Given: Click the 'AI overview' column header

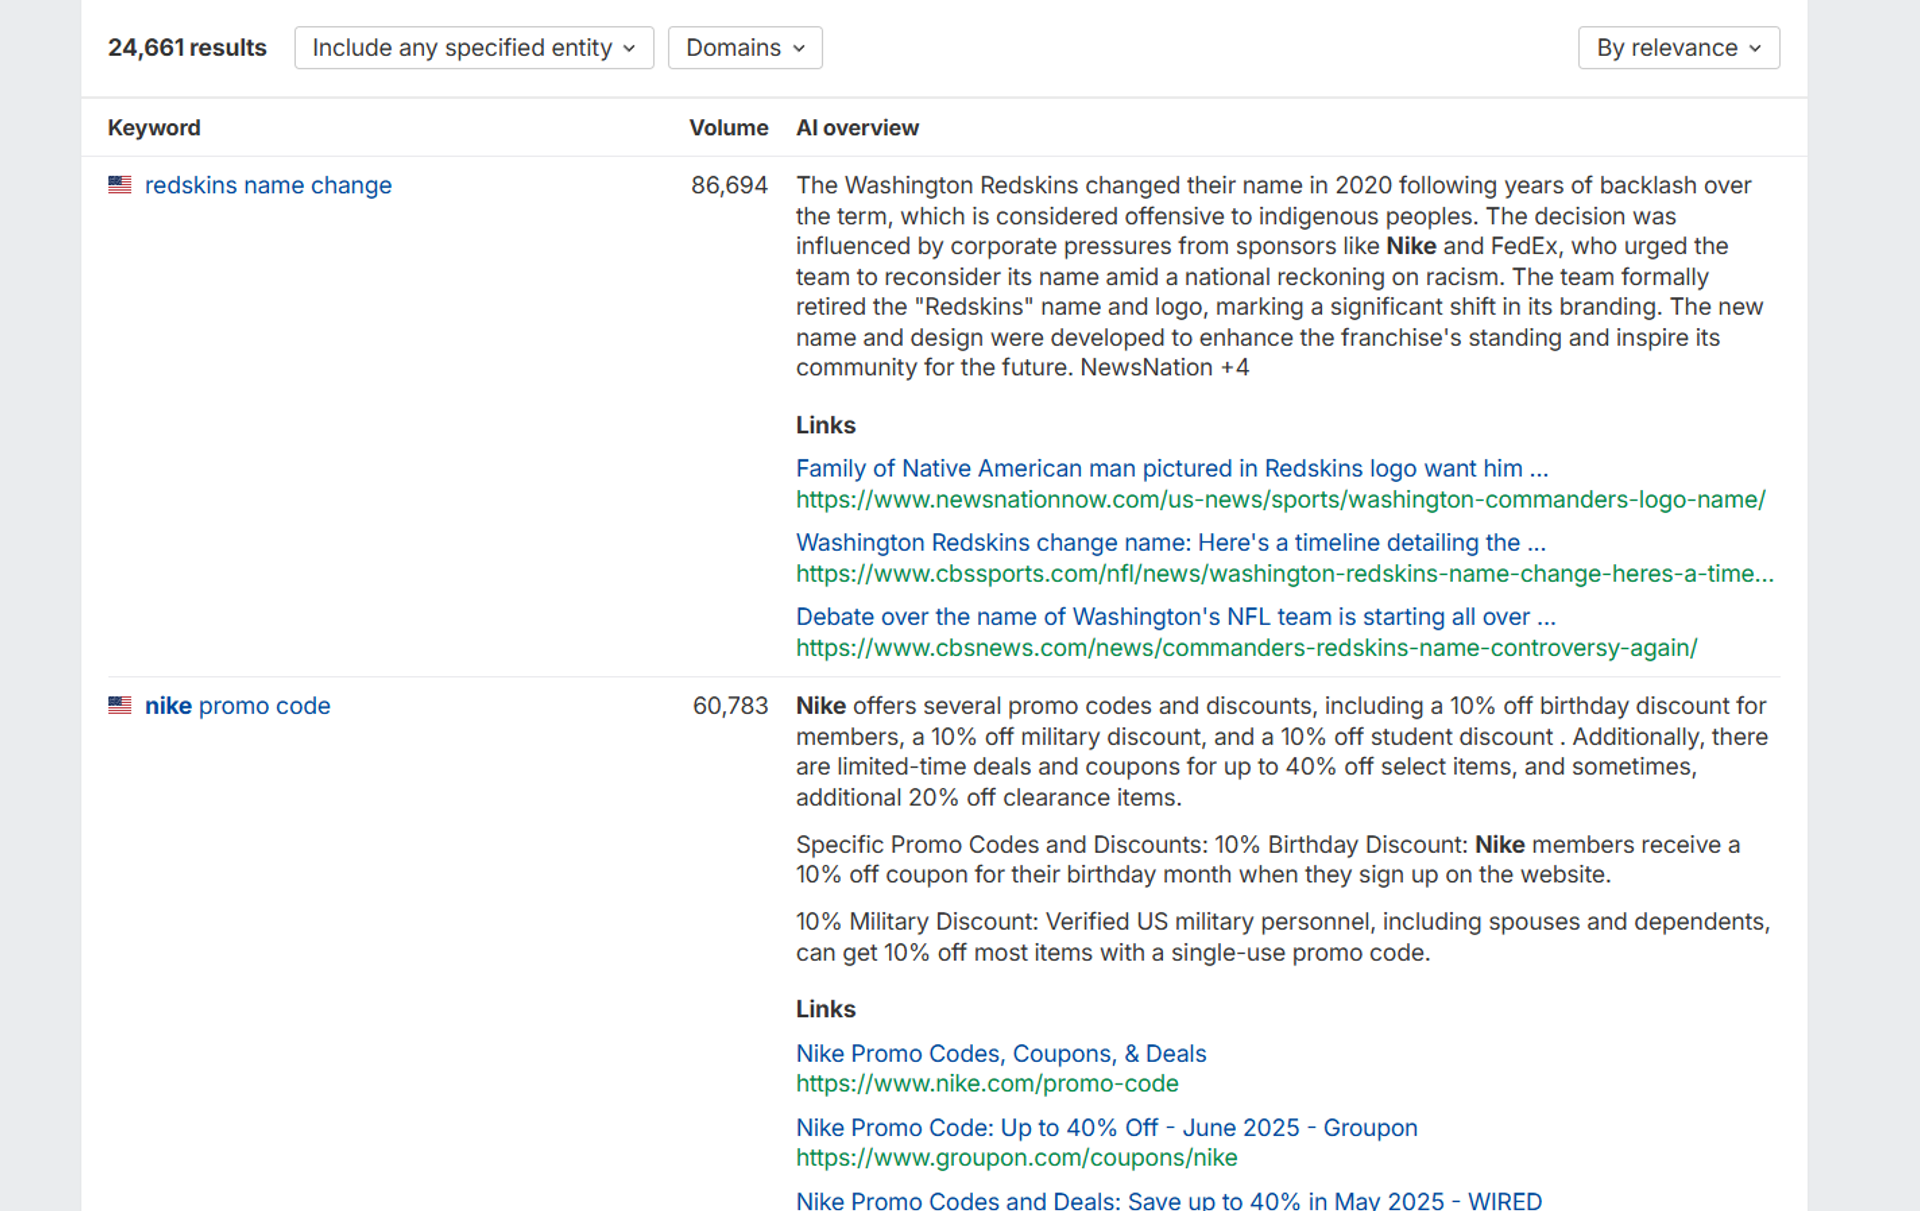Looking at the screenshot, I should point(857,128).
